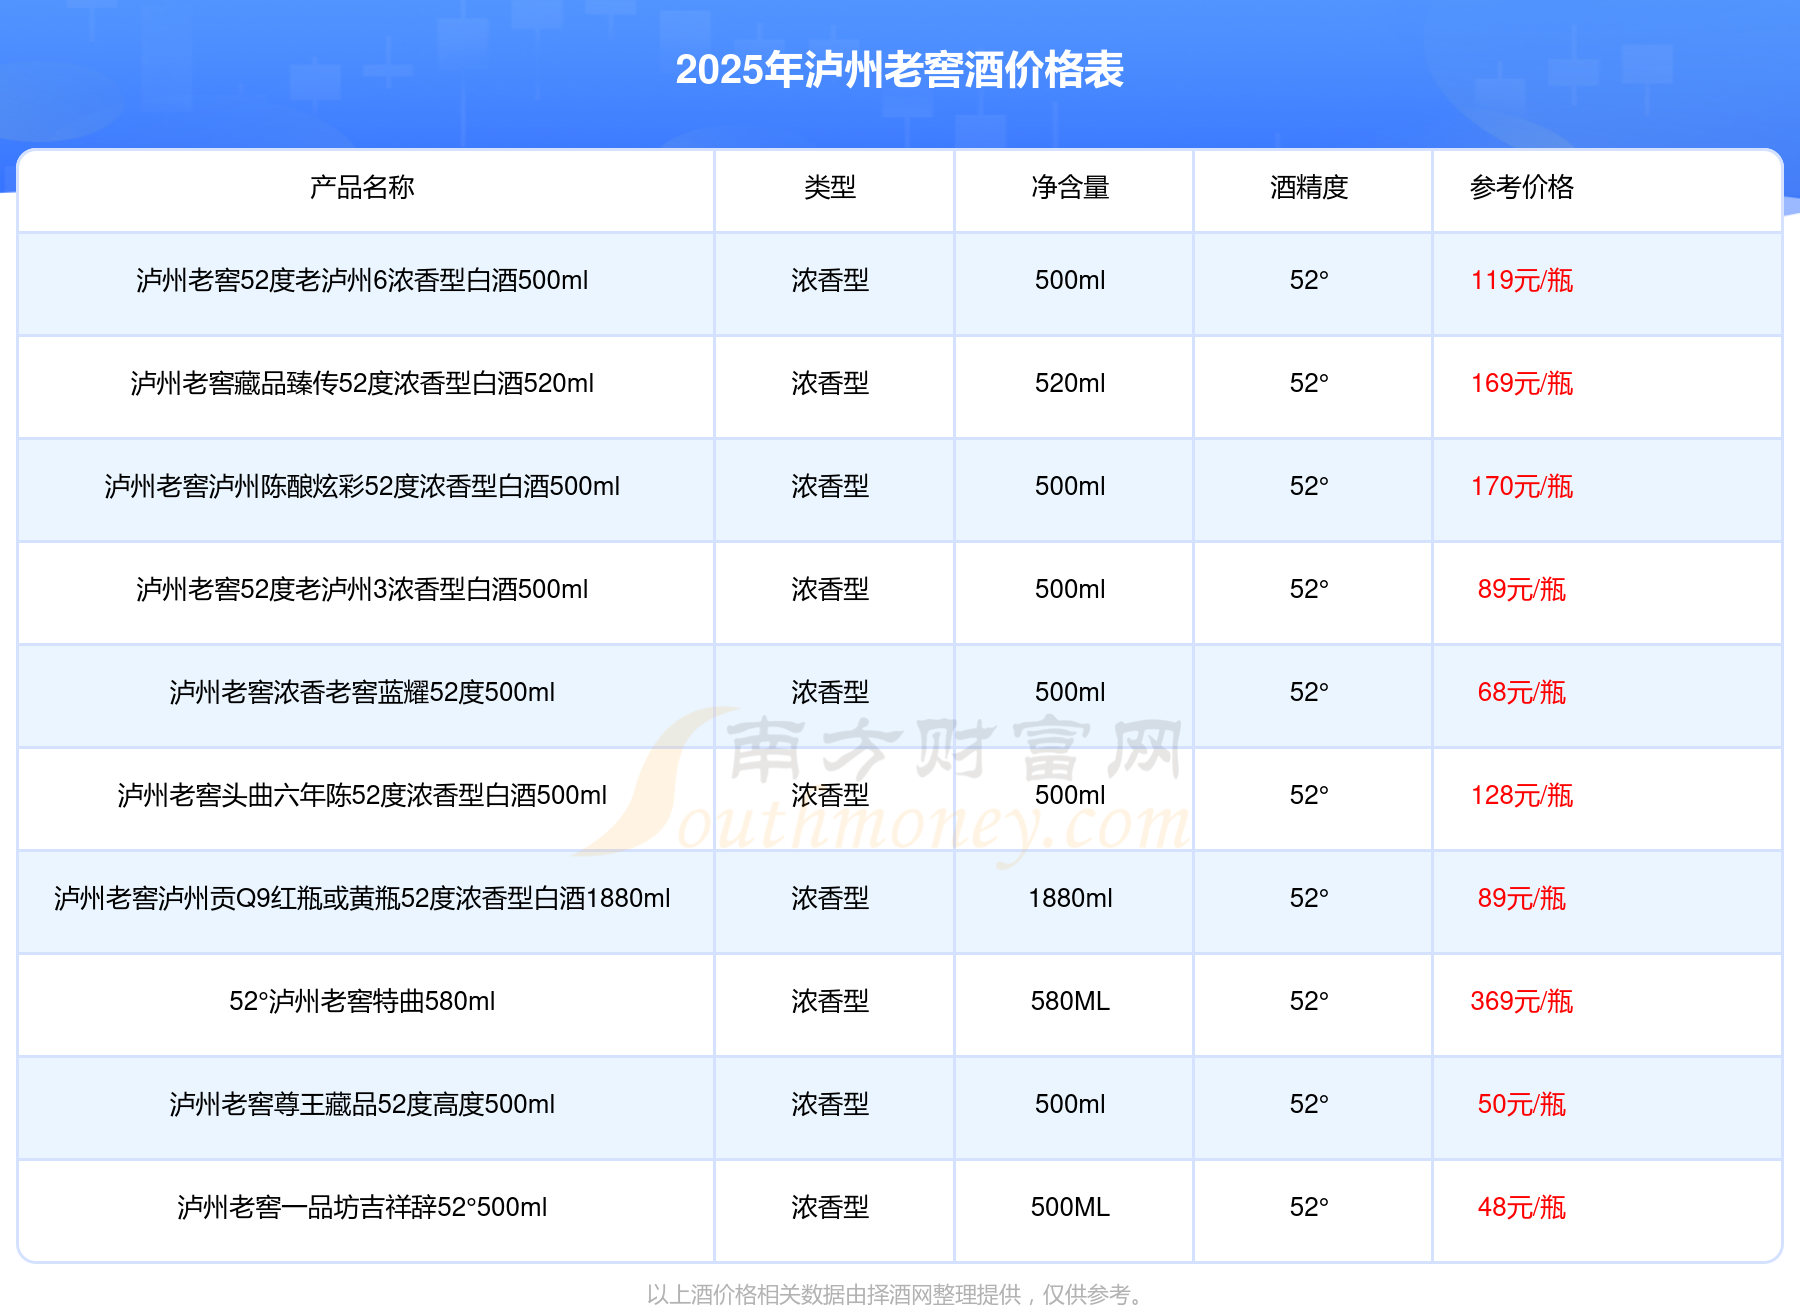
Task: Click product "泸州老窖52度老泸州6浓香型白酒500ml"
Action: 362,280
